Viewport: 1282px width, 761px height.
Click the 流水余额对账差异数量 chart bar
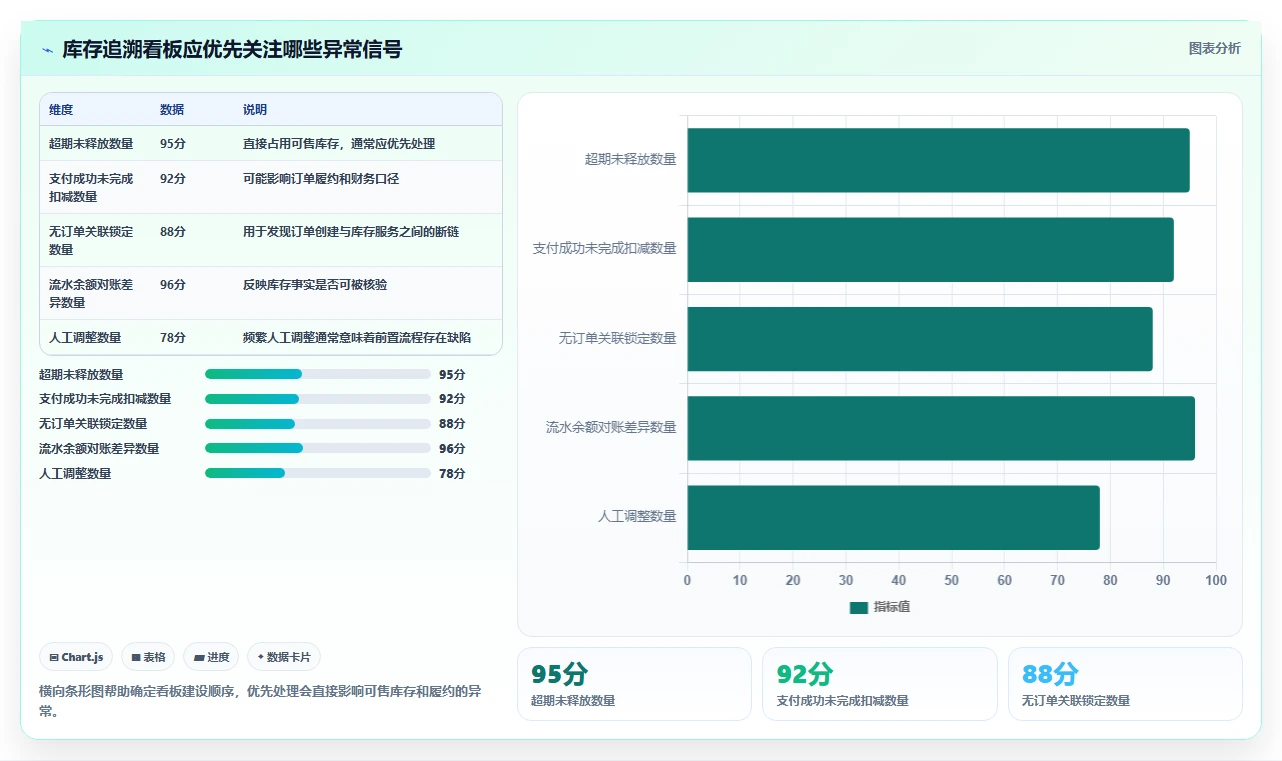pyautogui.click(x=941, y=428)
